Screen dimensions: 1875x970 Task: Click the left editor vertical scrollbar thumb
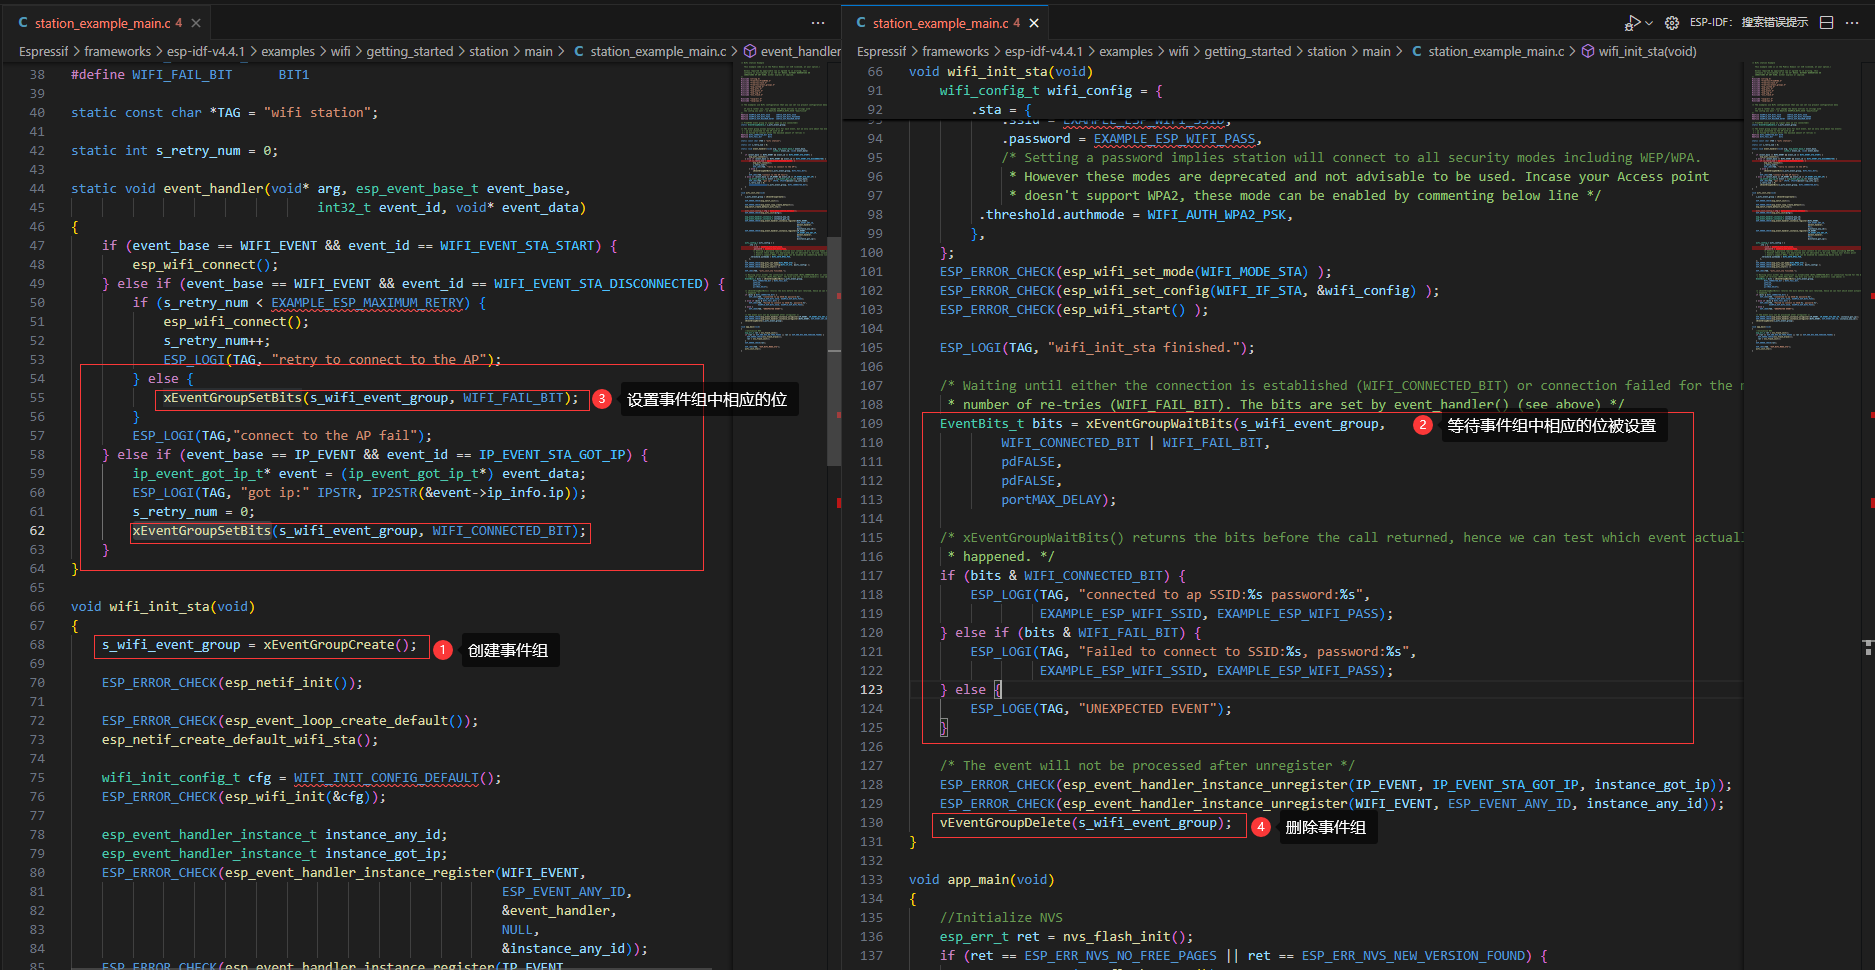[834, 351]
